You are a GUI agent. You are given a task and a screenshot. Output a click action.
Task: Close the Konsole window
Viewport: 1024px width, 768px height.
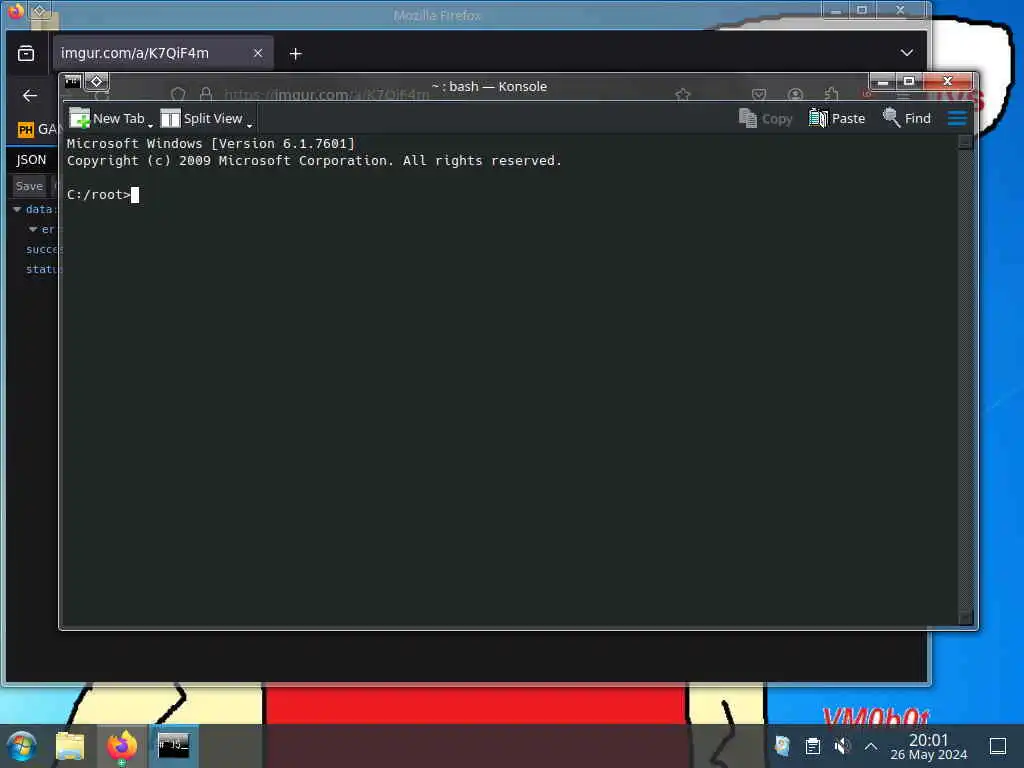pyautogui.click(x=948, y=82)
